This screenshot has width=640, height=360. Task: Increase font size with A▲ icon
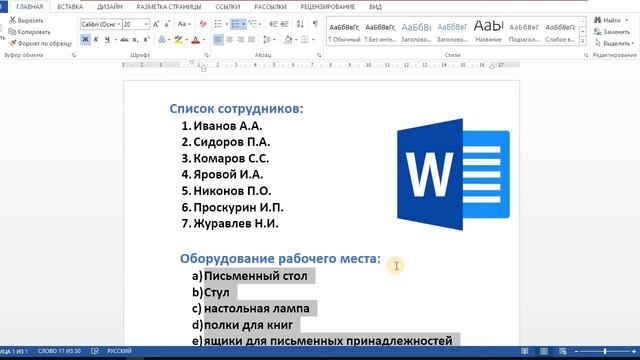(156, 24)
